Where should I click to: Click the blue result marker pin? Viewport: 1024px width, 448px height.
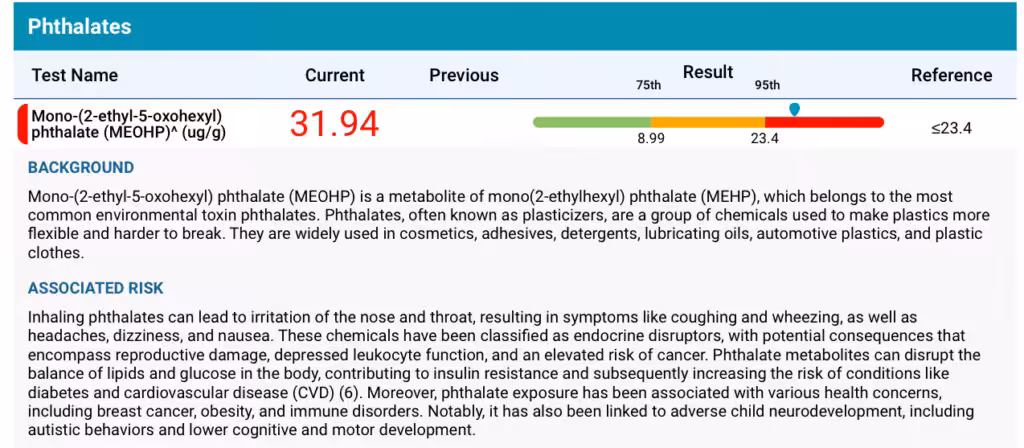pyautogui.click(x=794, y=110)
